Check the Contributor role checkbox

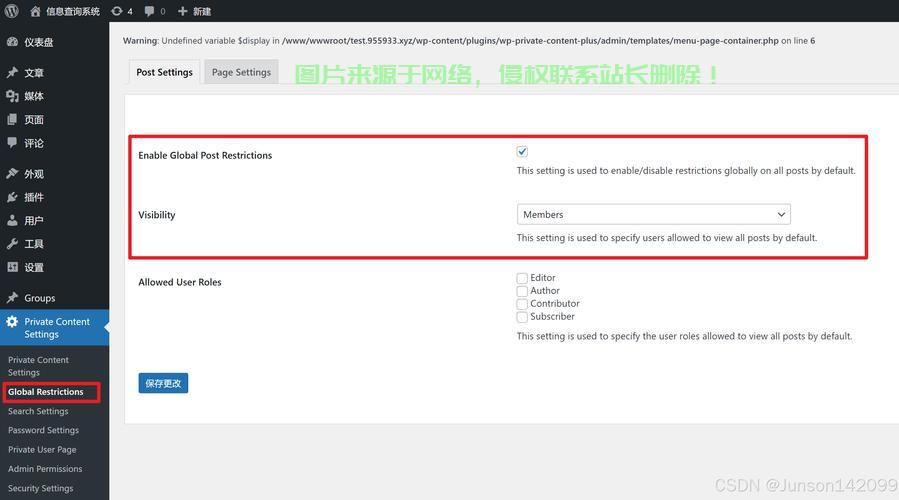(x=522, y=304)
